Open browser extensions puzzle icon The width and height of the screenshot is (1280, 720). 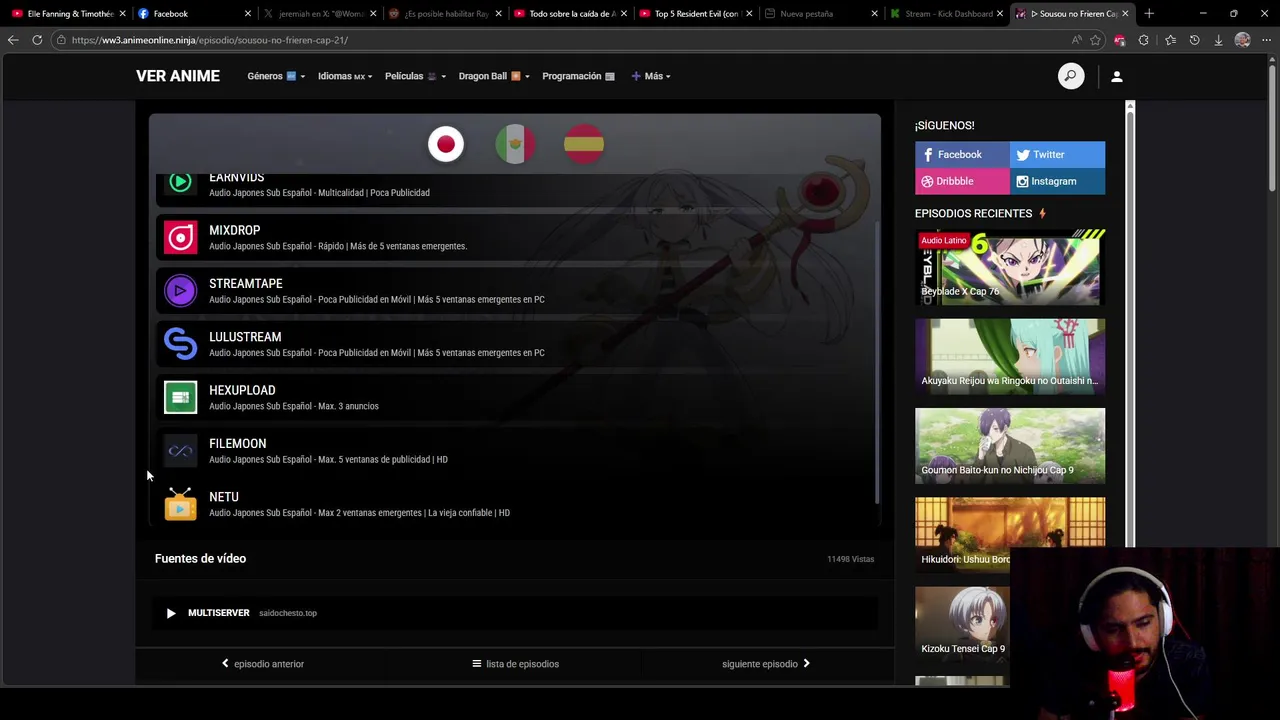point(1144,40)
